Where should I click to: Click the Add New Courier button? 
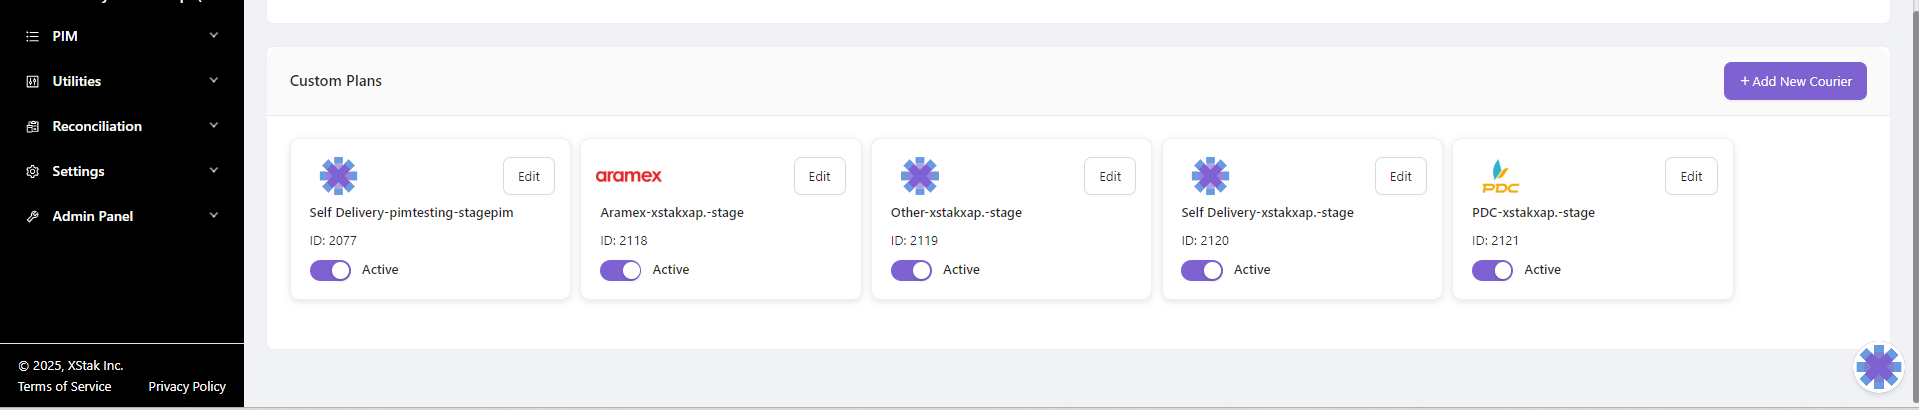pyautogui.click(x=1795, y=81)
